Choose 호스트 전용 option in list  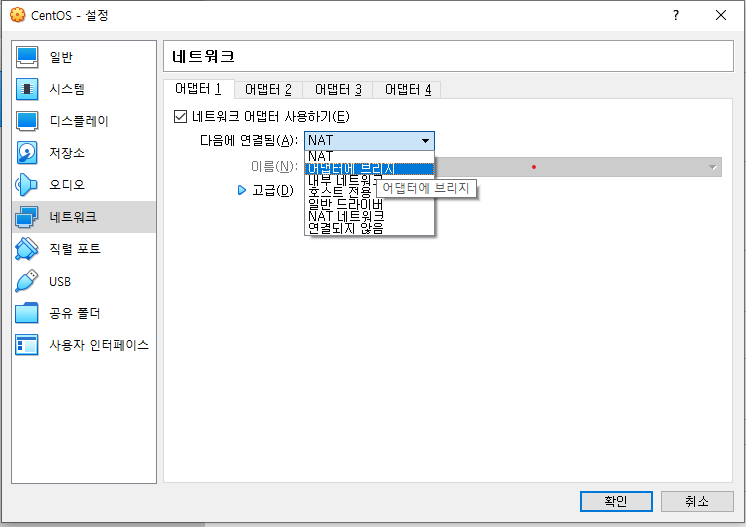click(340, 193)
